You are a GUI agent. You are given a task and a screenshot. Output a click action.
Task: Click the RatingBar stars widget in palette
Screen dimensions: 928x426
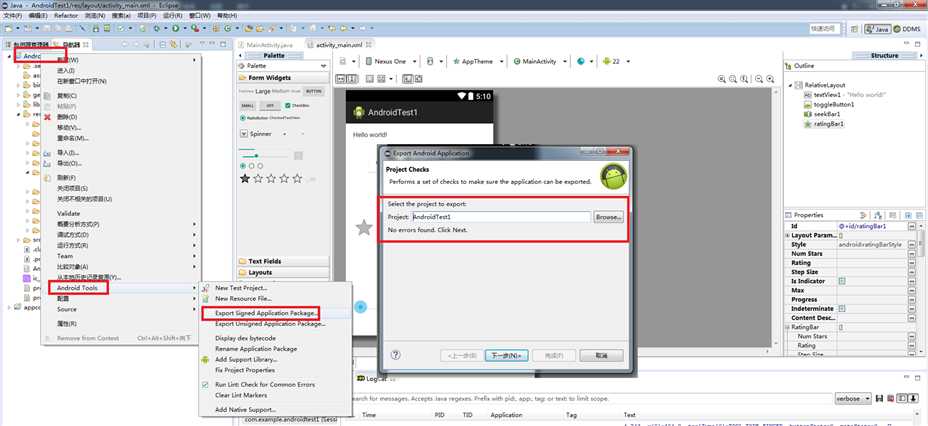click(x=272, y=178)
